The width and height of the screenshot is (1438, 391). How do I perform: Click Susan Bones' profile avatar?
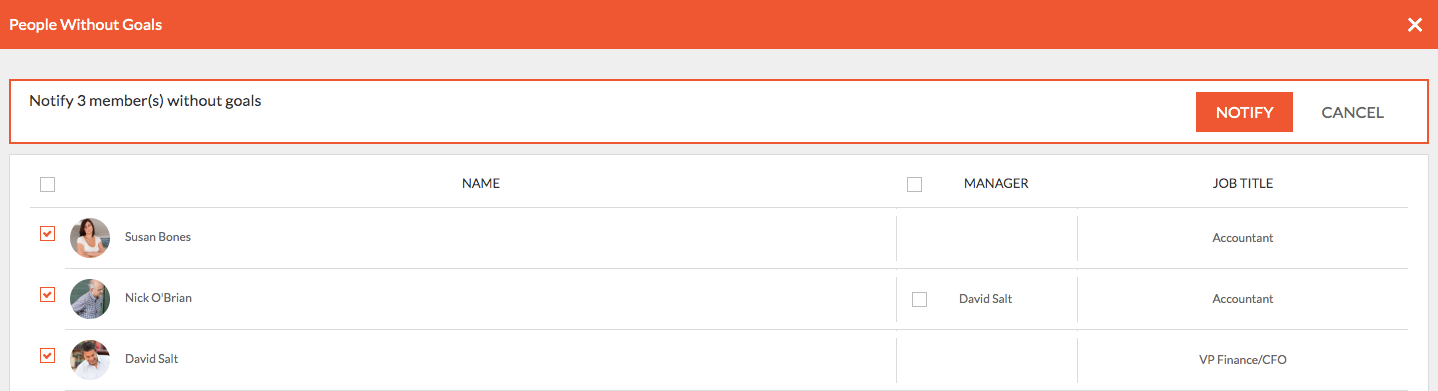(x=90, y=238)
